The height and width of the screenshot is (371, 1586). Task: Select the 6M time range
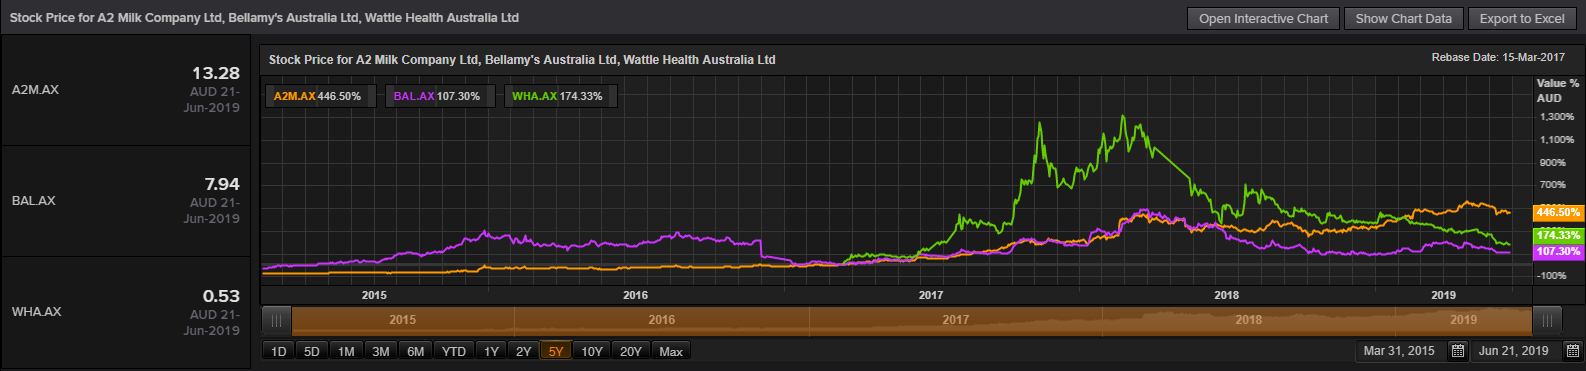point(416,351)
